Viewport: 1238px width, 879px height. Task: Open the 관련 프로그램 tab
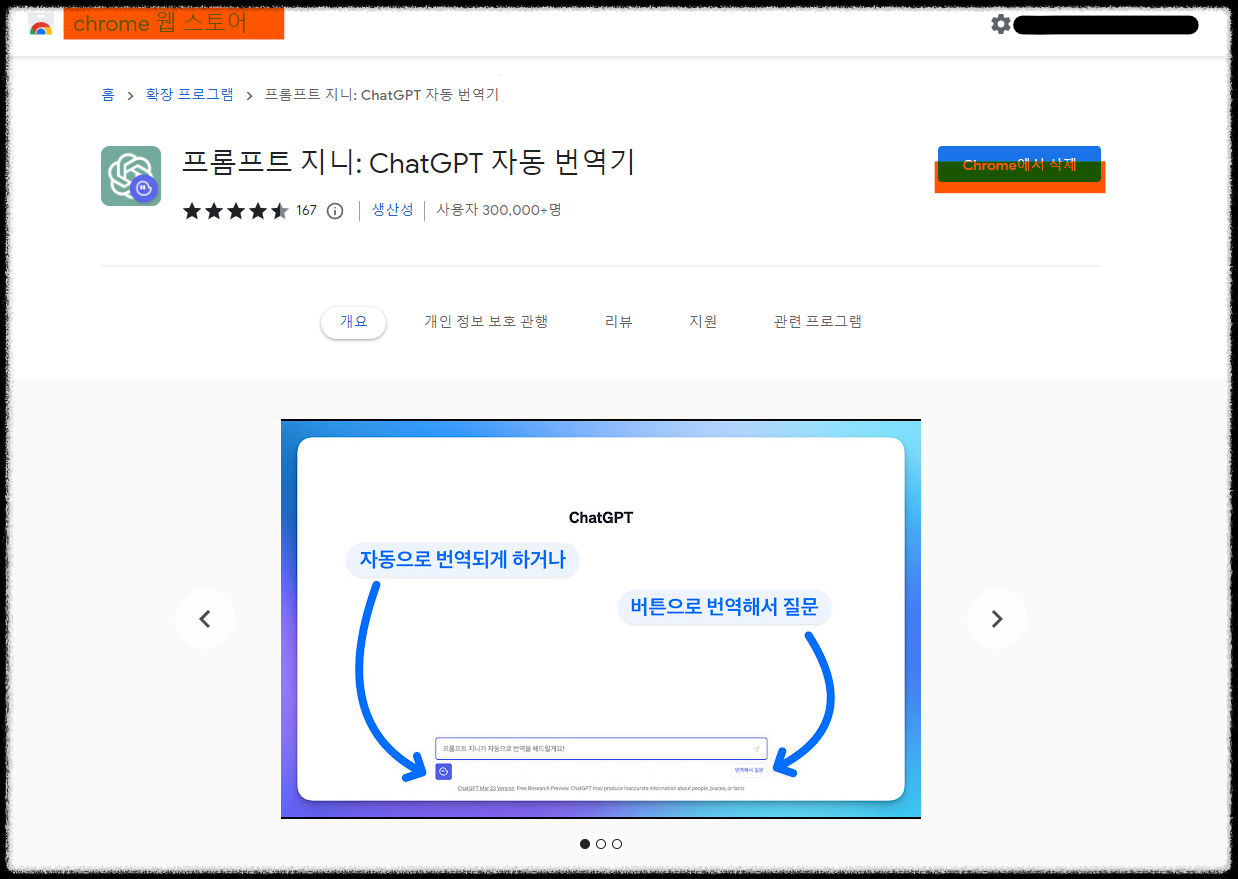pos(817,321)
